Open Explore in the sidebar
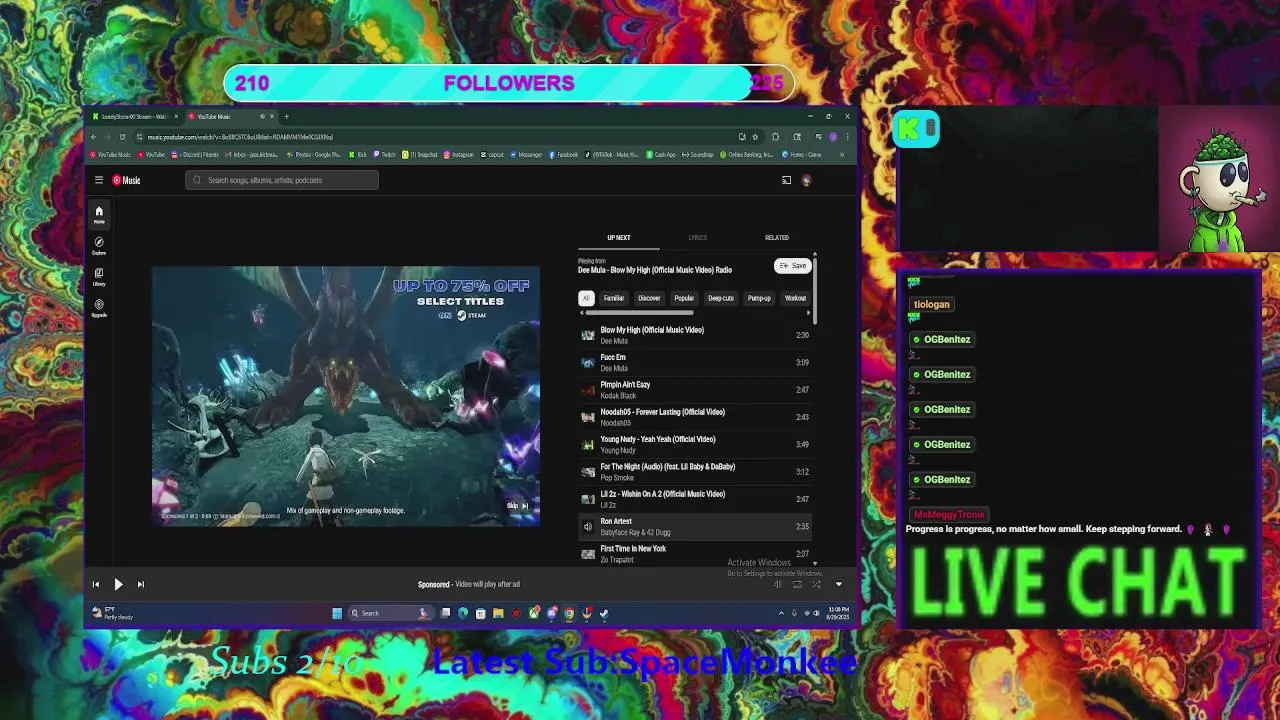Viewport: 1280px width, 720px height. [99, 245]
